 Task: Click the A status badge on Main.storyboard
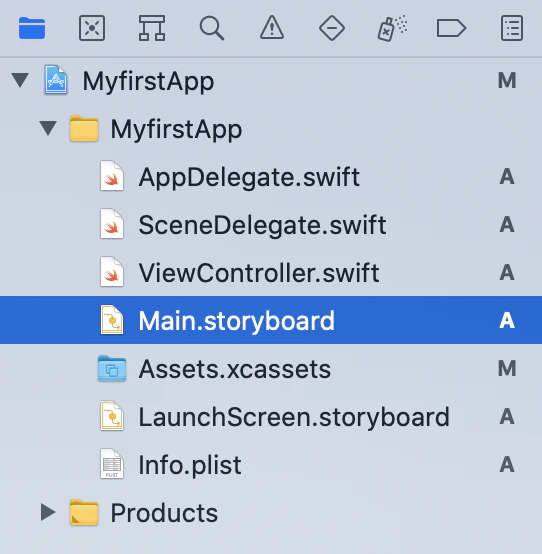pos(507,321)
